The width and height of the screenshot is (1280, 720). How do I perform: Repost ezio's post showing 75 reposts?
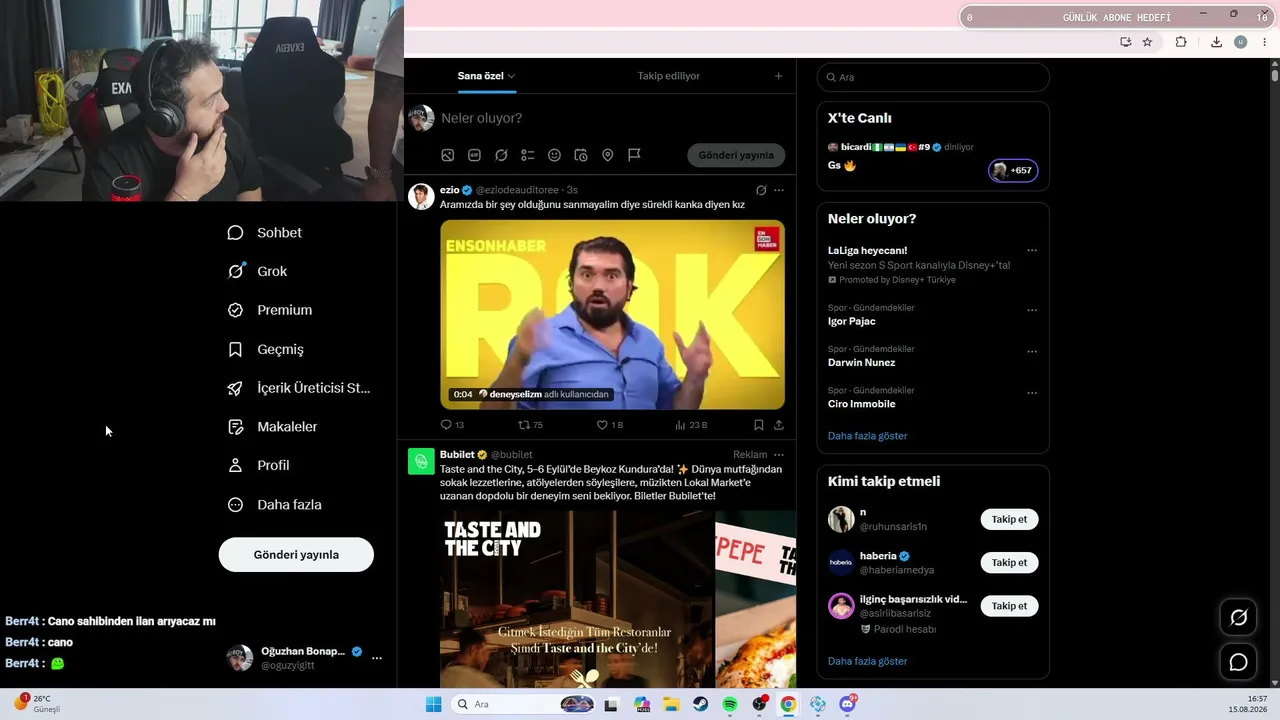(x=529, y=425)
